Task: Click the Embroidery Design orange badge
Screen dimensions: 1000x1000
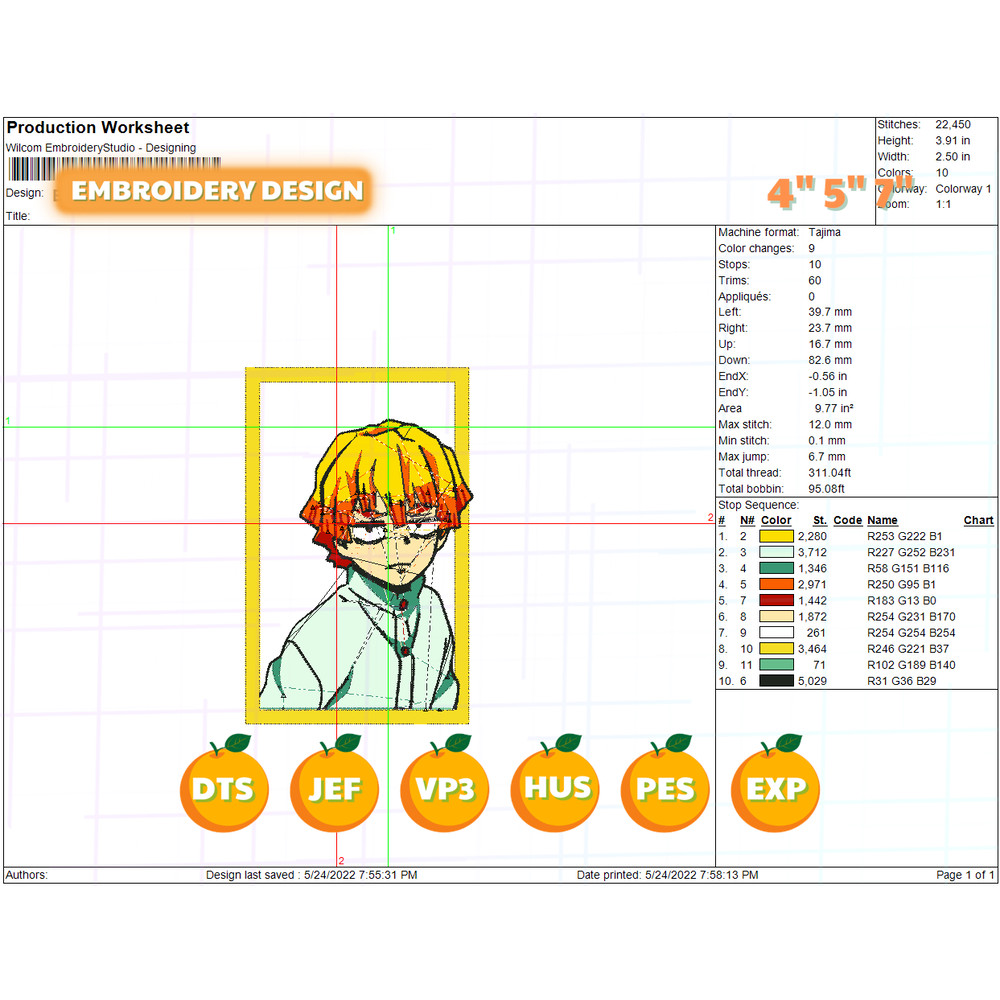Action: pyautogui.click(x=216, y=190)
